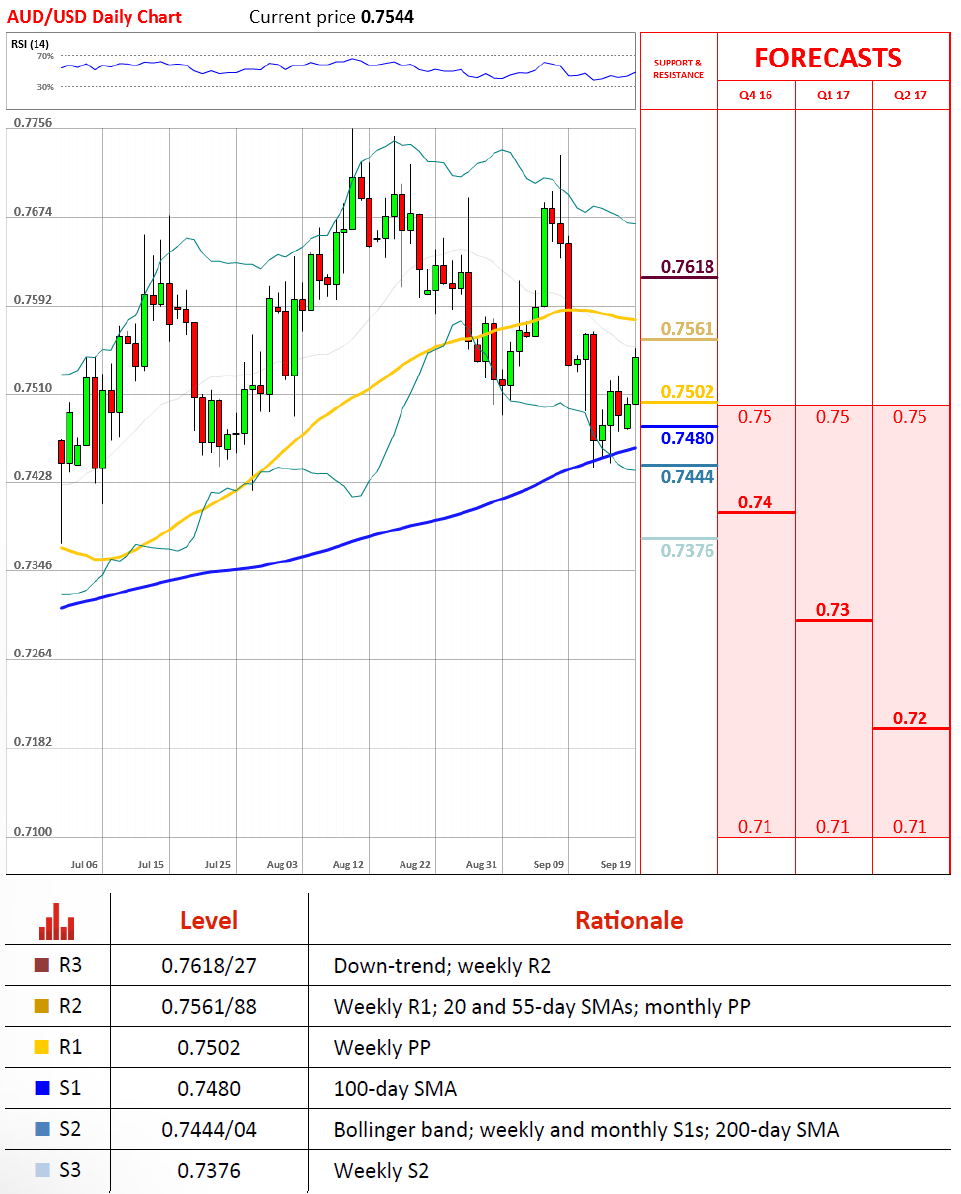Click the R1 yellow color swatch
961x1194 pixels.
tap(42, 1047)
